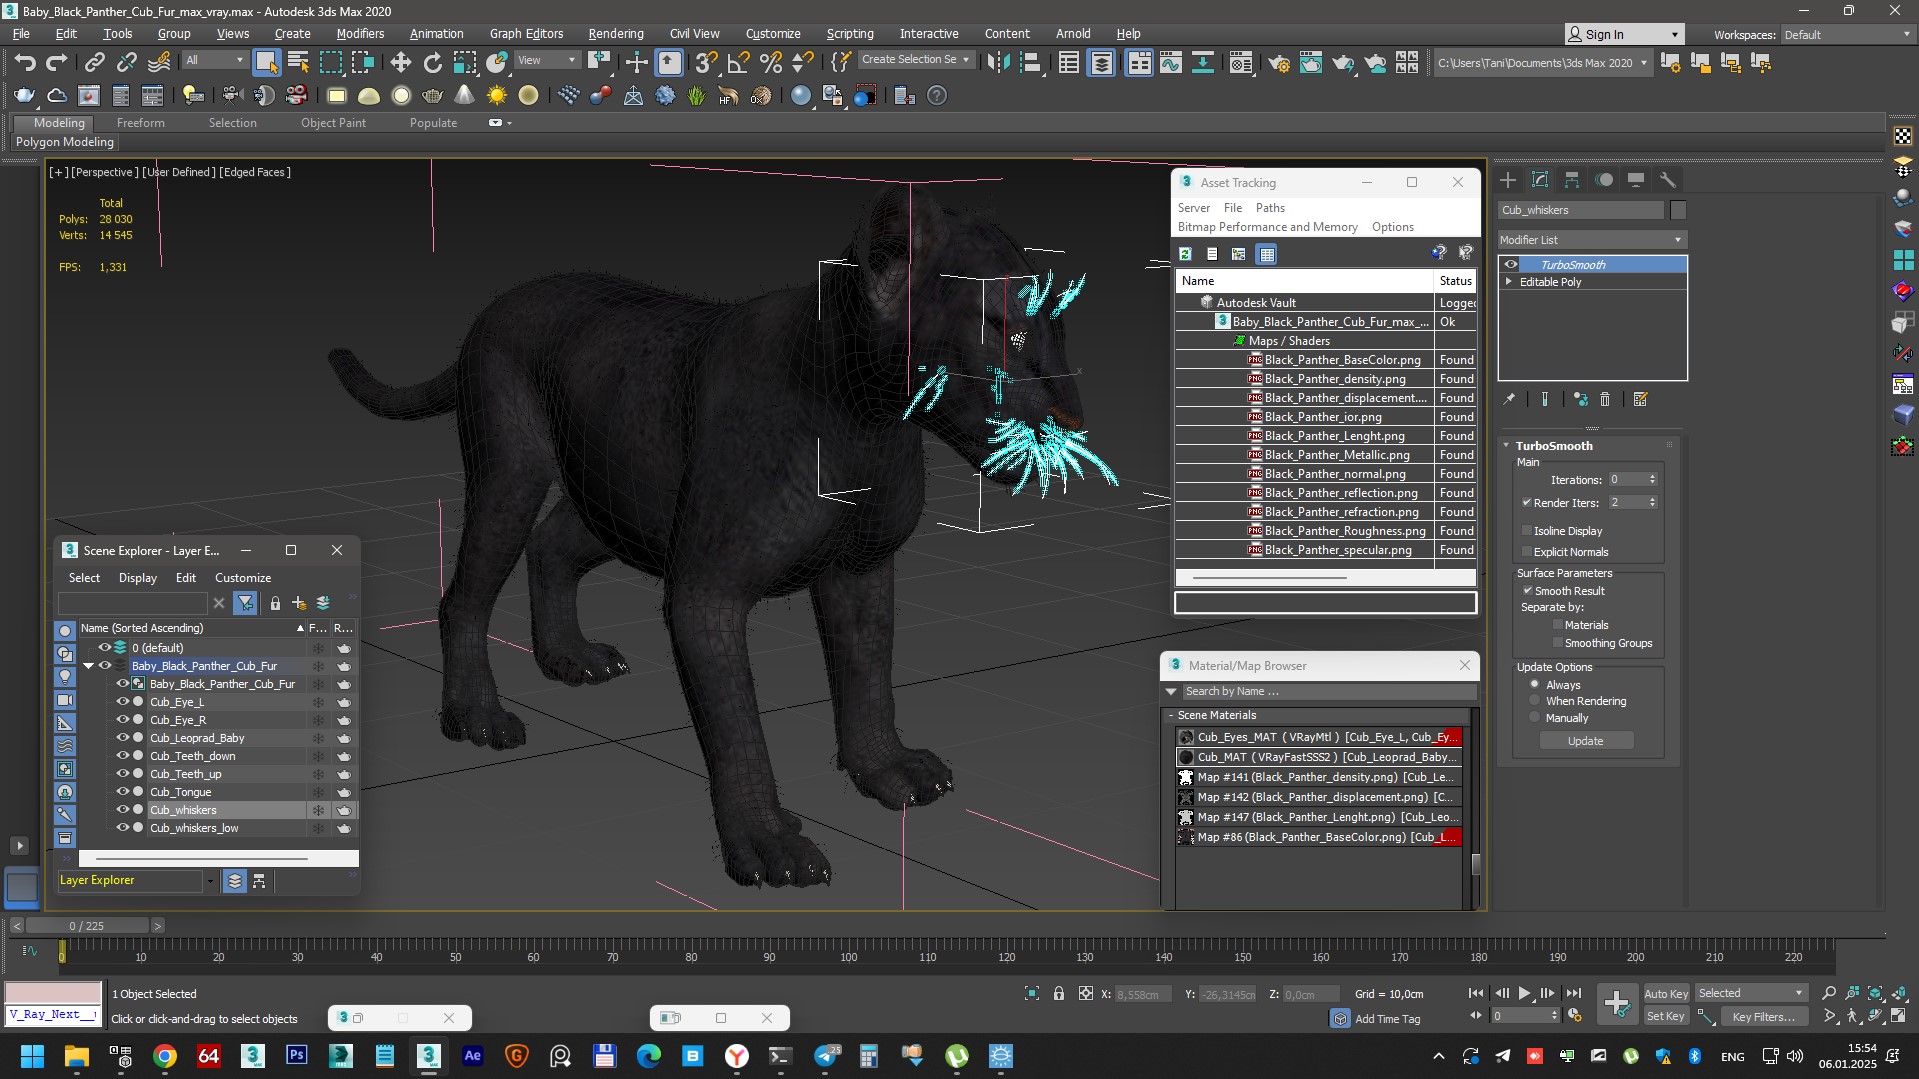Viewport: 1919px width, 1079px height.
Task: Click Configure Modifier Sets icon
Action: coord(1640,399)
